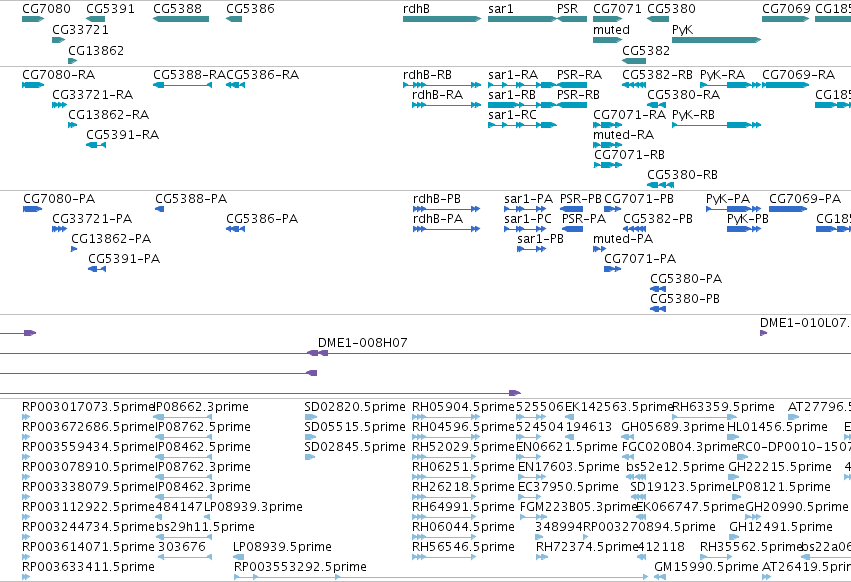The image size is (851, 582).
Task: Click protein CG5388-PA
Action: click(x=191, y=199)
